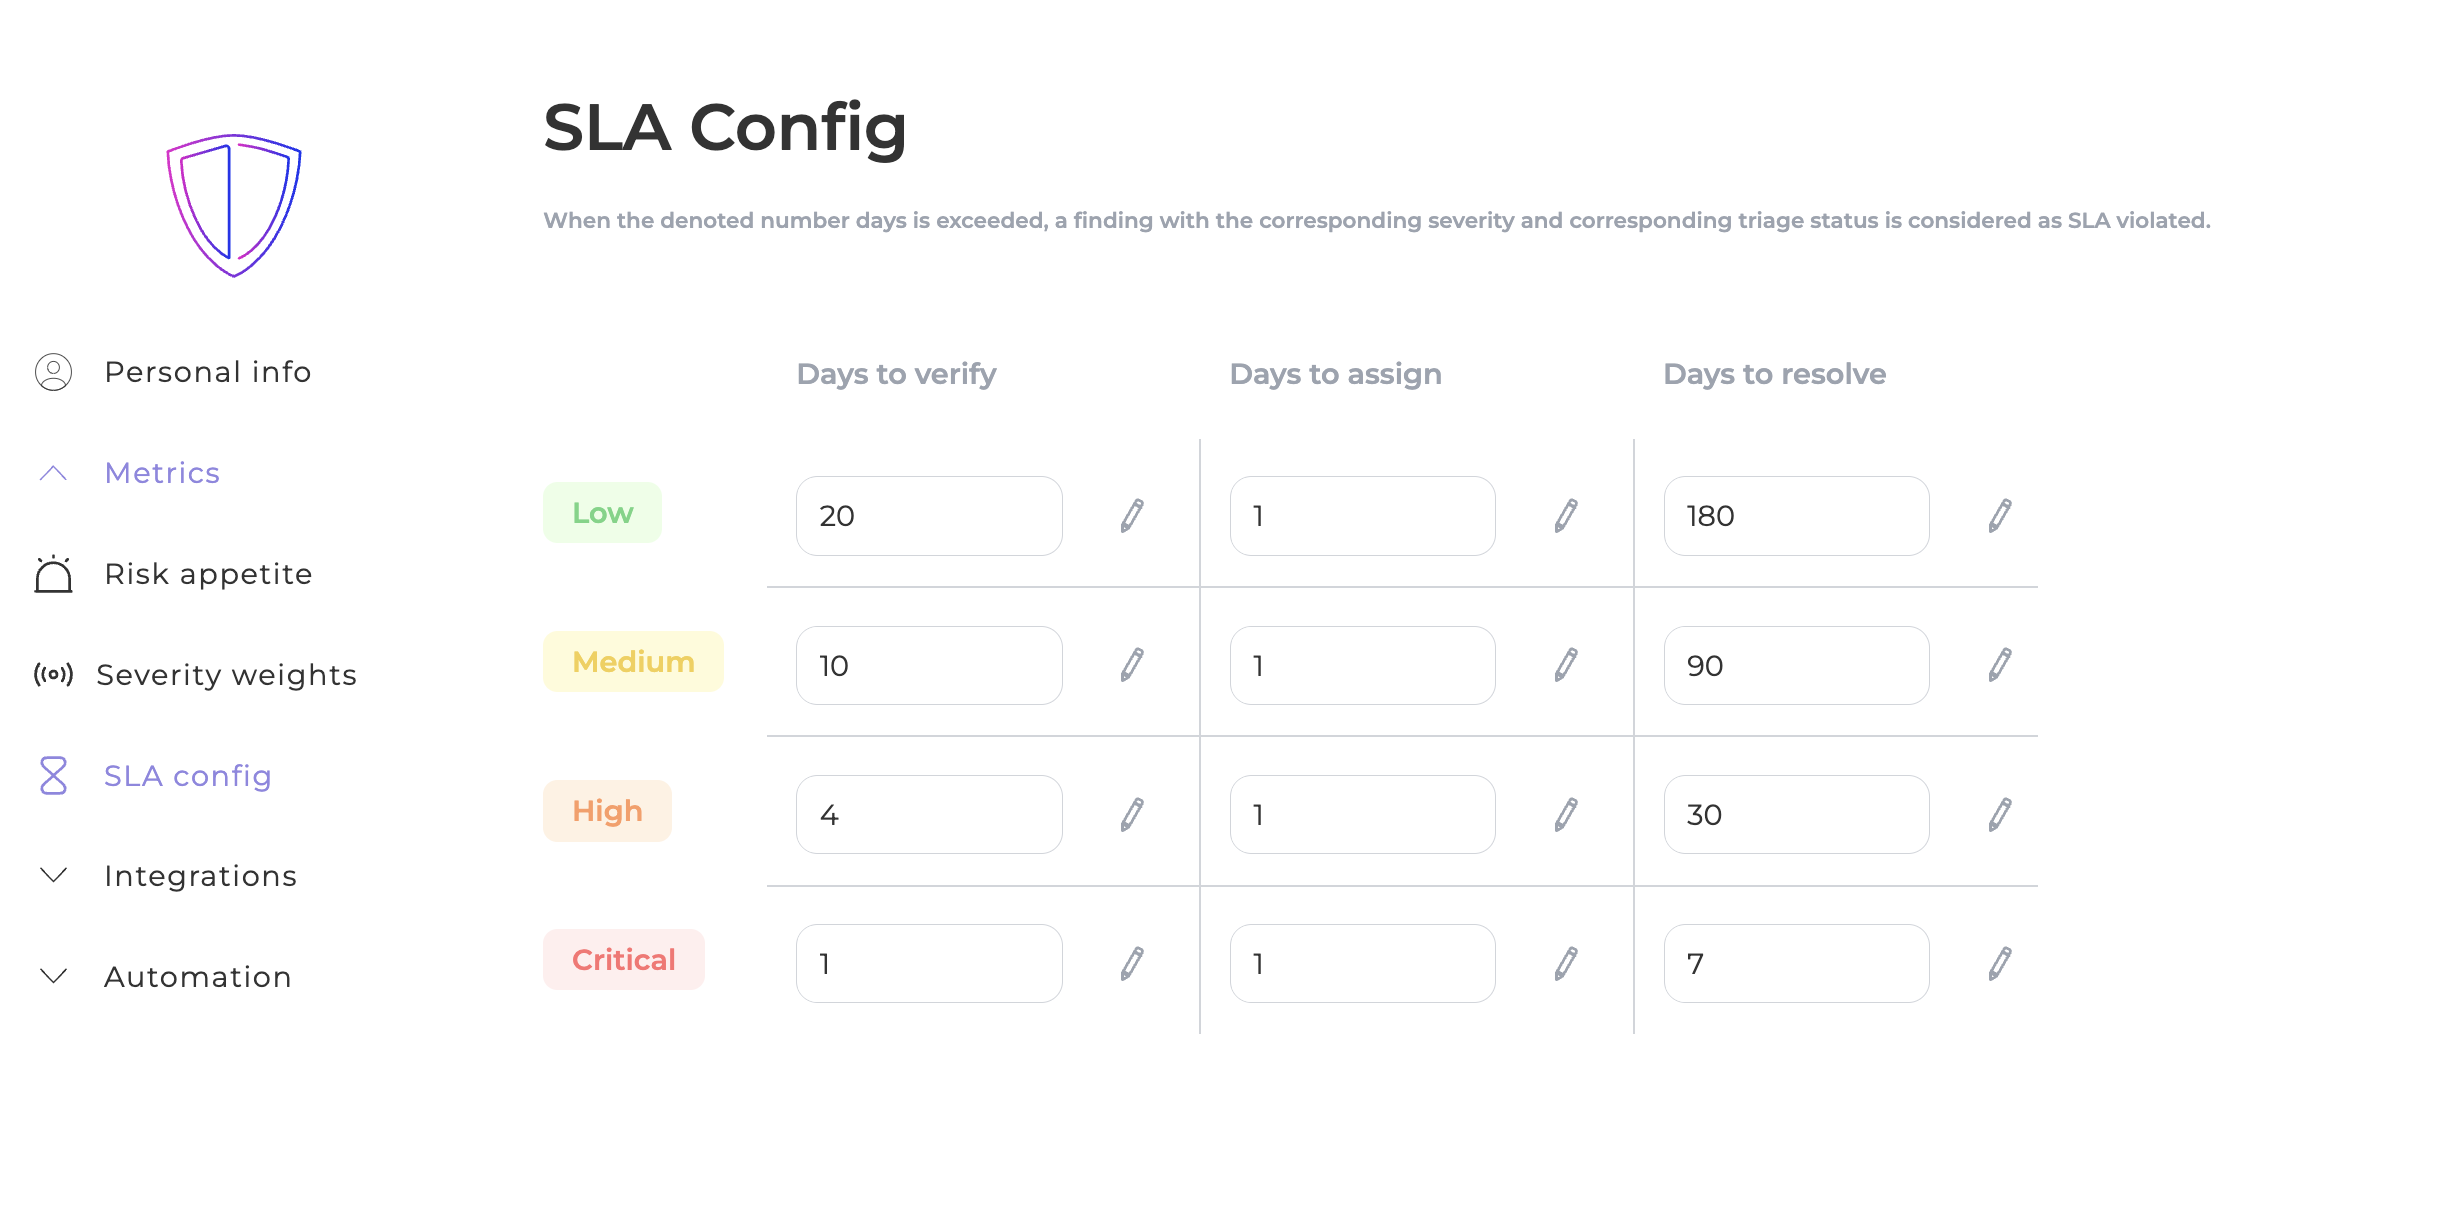The width and height of the screenshot is (2464, 1218).
Task: Click the Low severity badge
Action: click(602, 513)
